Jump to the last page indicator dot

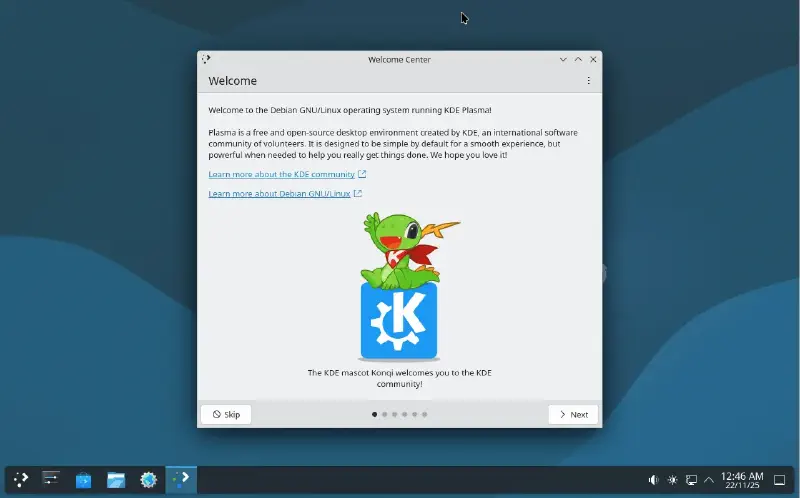[x=425, y=414]
